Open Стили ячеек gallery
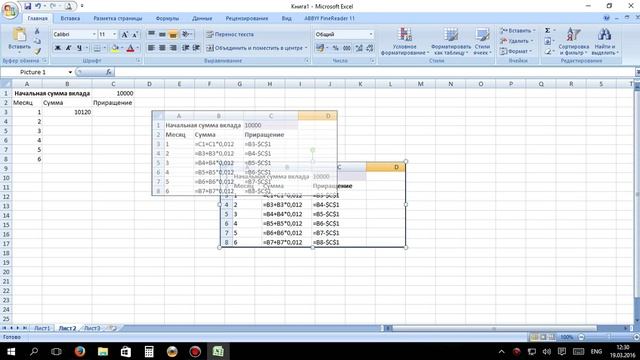640x360 pixels. (x=482, y=42)
